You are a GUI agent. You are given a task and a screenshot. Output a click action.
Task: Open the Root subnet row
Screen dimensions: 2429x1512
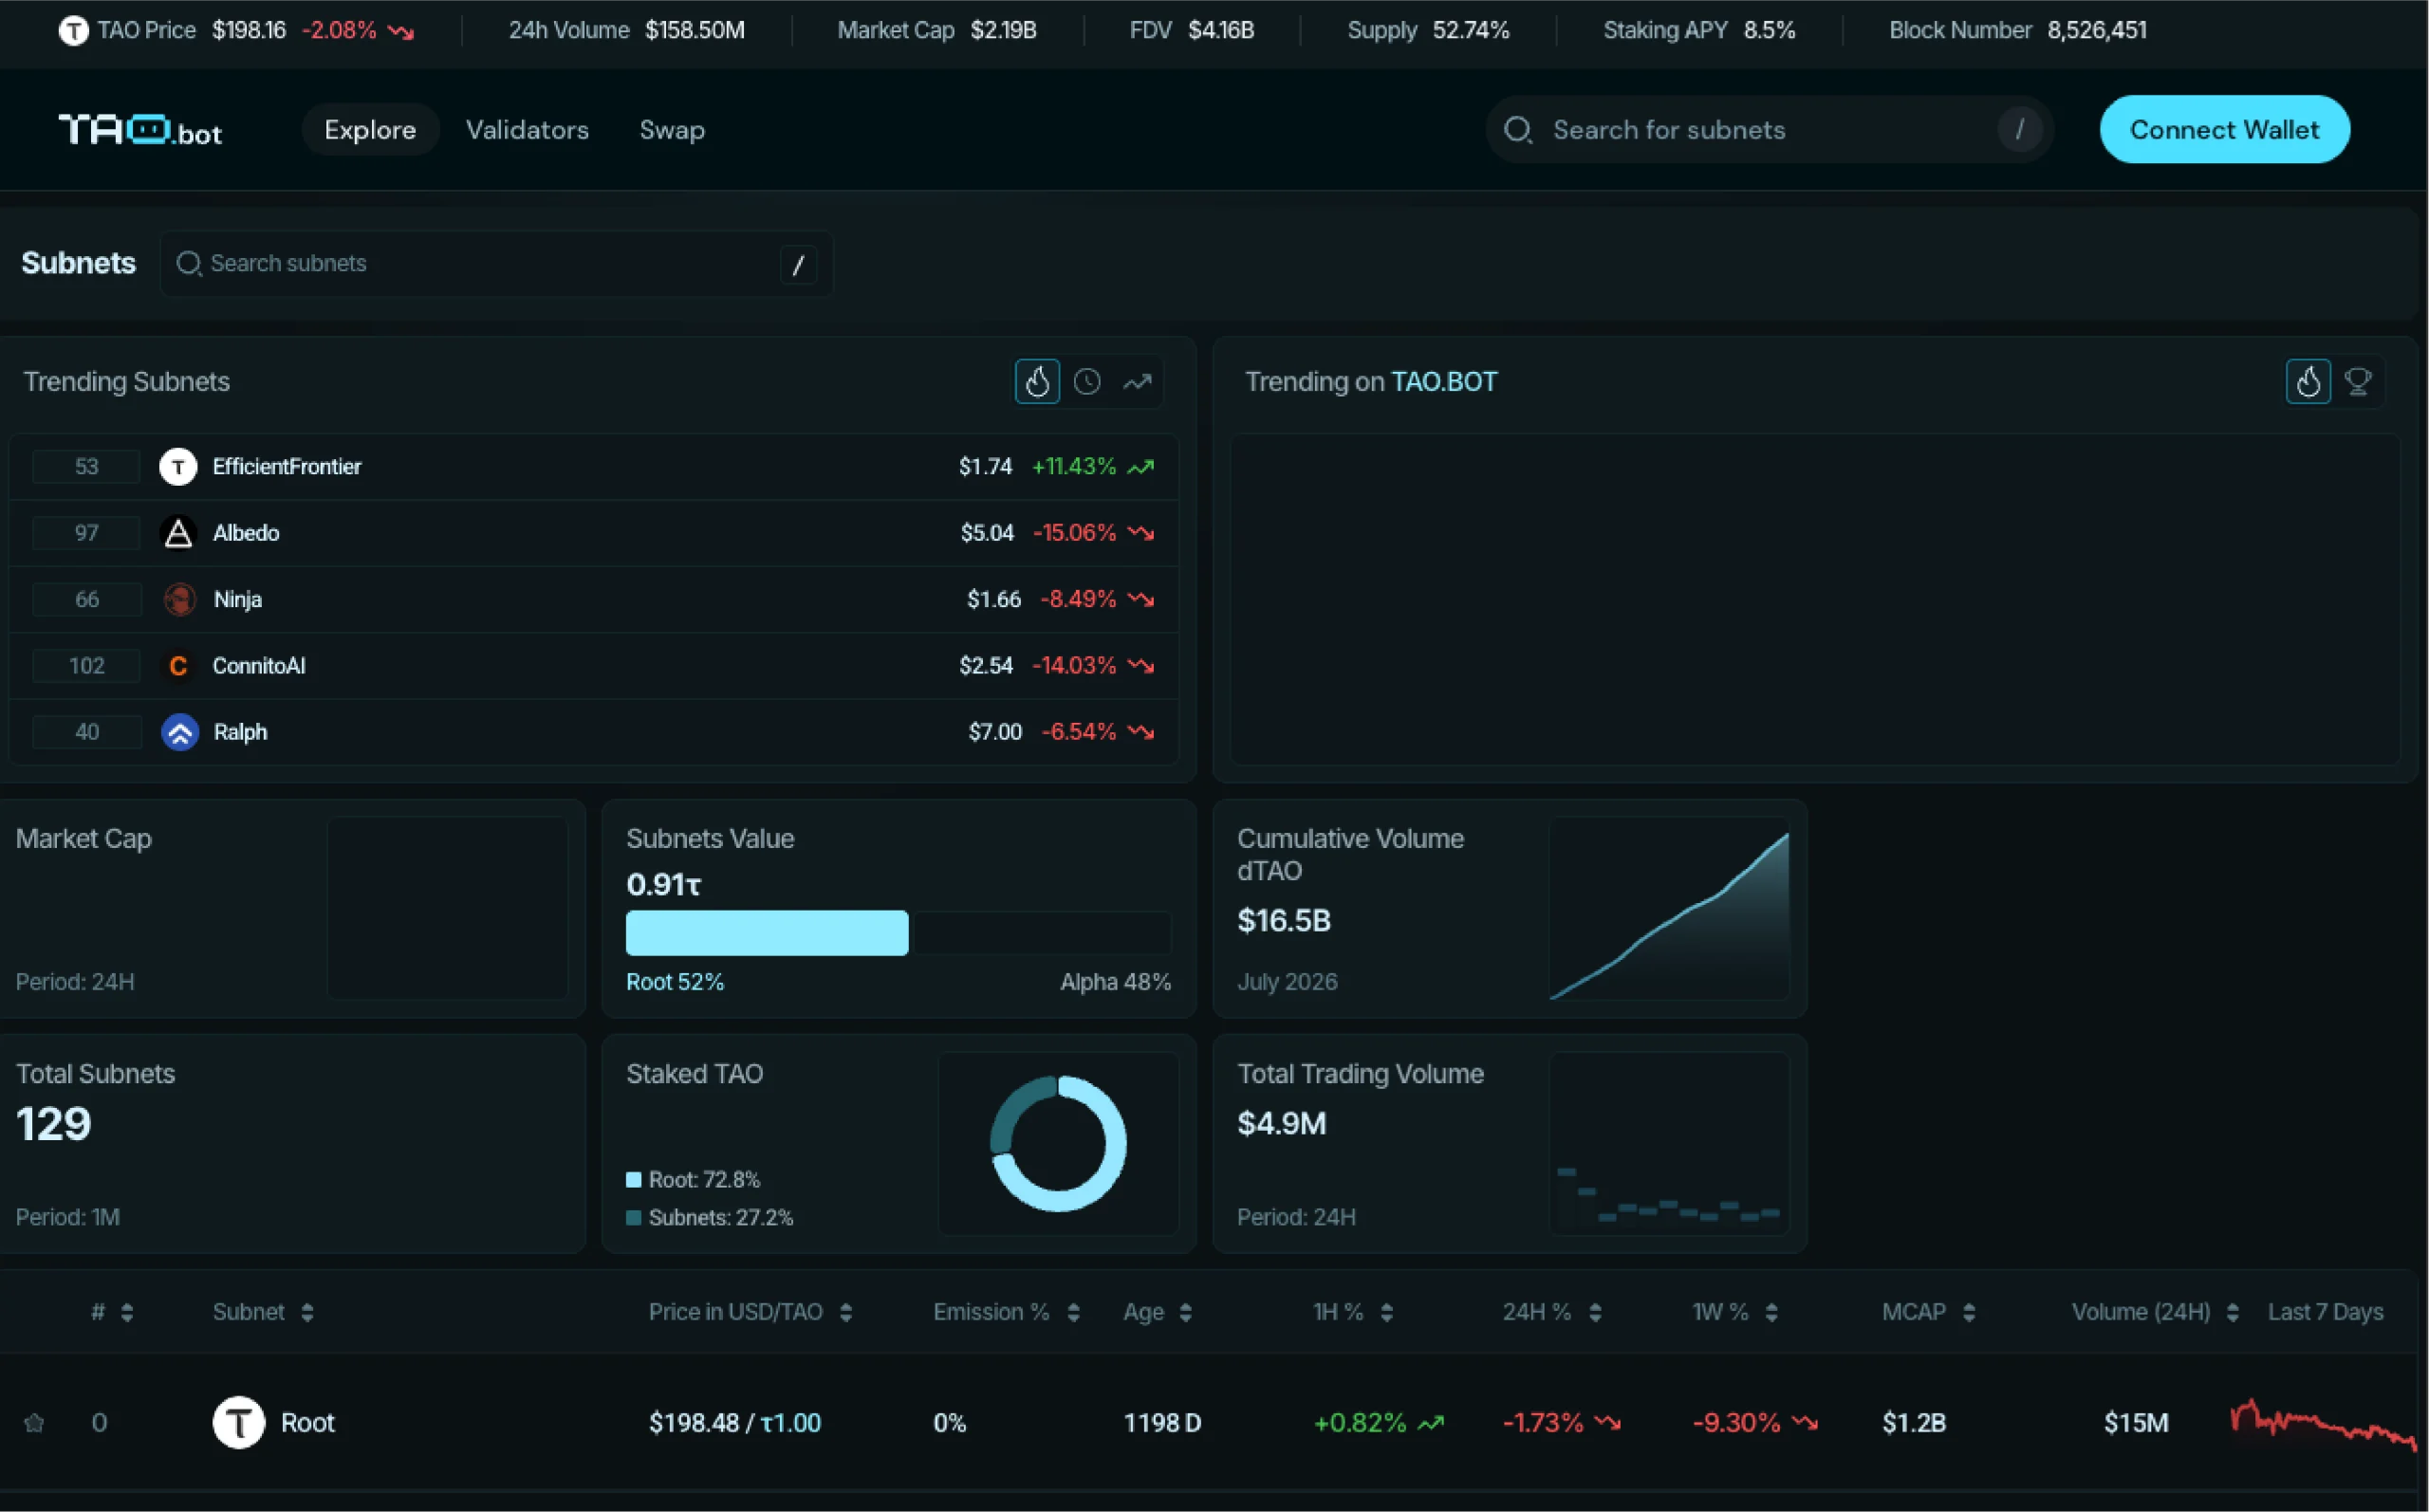point(1209,1422)
